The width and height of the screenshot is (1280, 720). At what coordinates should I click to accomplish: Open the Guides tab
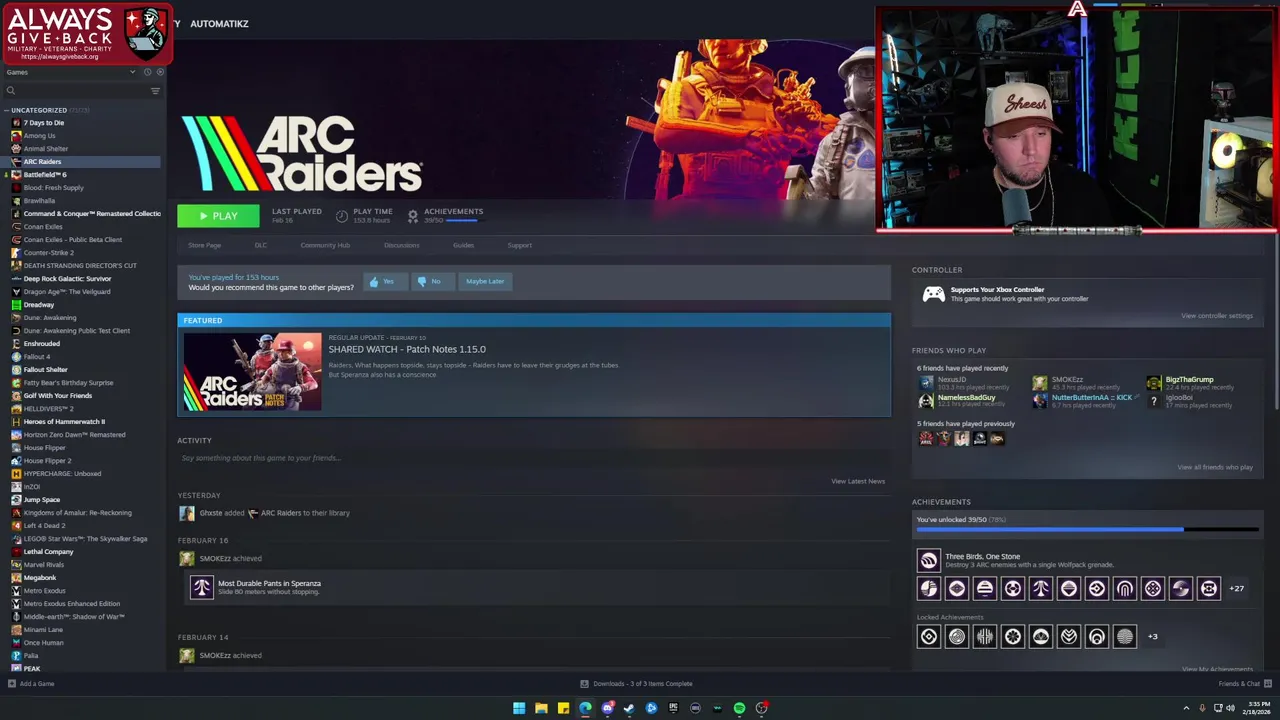pos(463,245)
